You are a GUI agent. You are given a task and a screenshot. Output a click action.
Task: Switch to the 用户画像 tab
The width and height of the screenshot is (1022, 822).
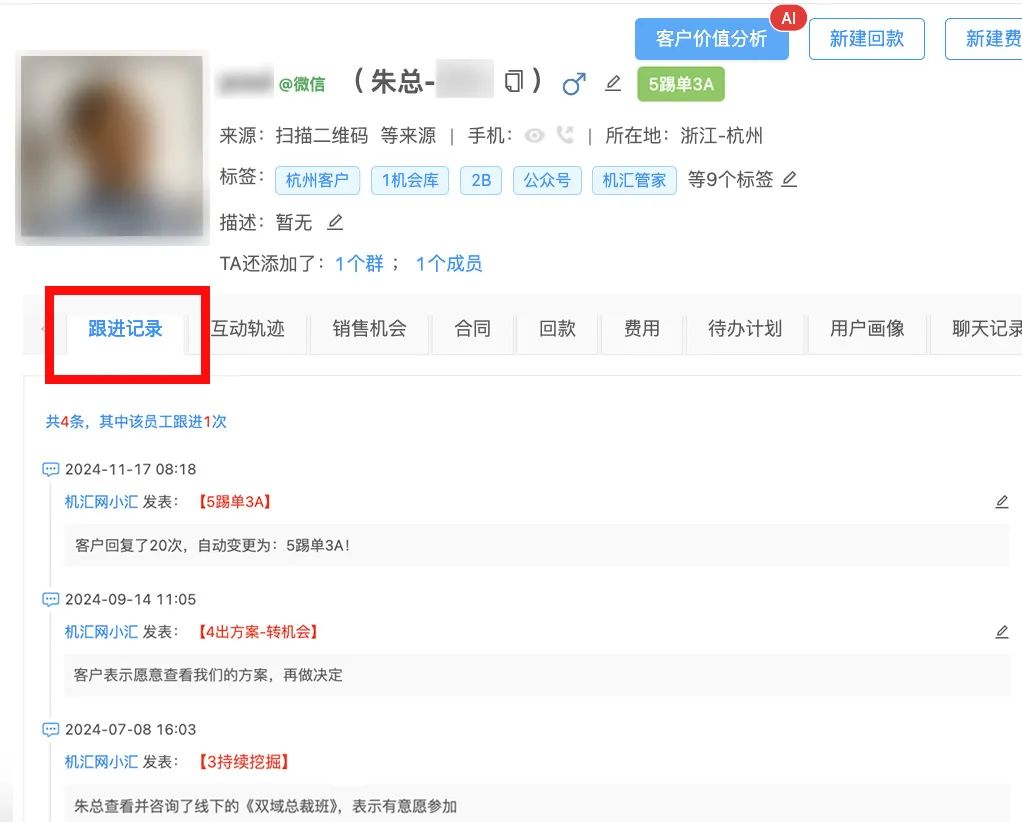point(867,329)
